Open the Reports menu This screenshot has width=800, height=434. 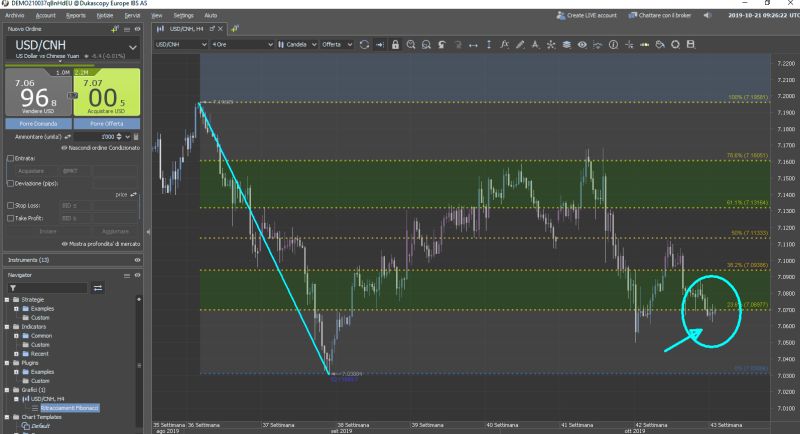click(75, 16)
